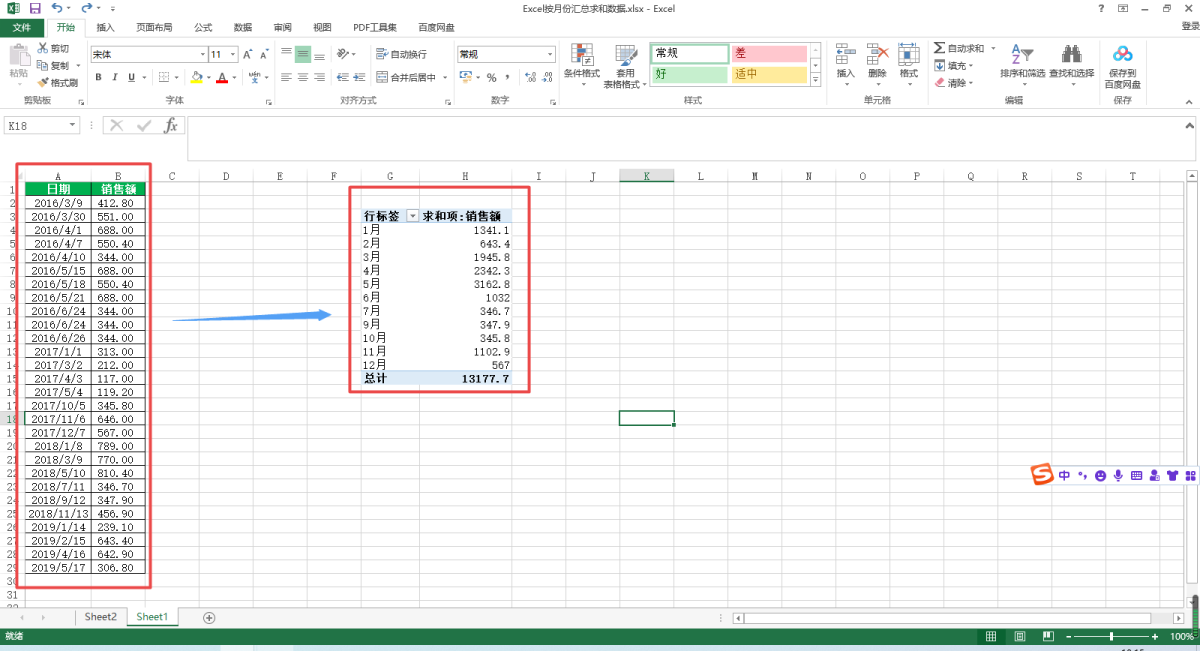
Task: Open the number format dropdown (常规)
Action: click(x=550, y=54)
